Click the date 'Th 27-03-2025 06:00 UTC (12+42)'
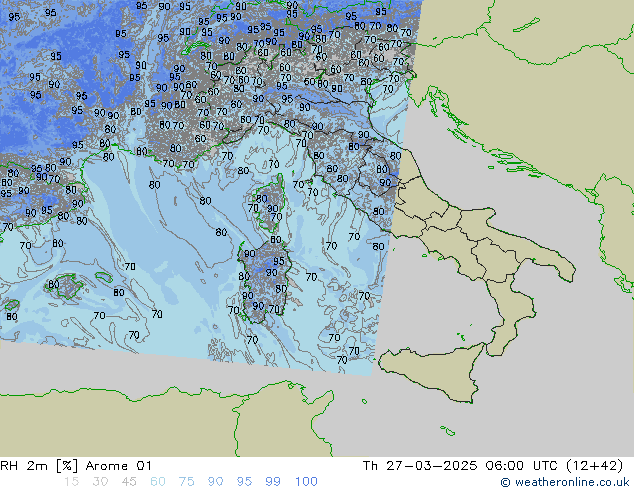 pos(493,466)
